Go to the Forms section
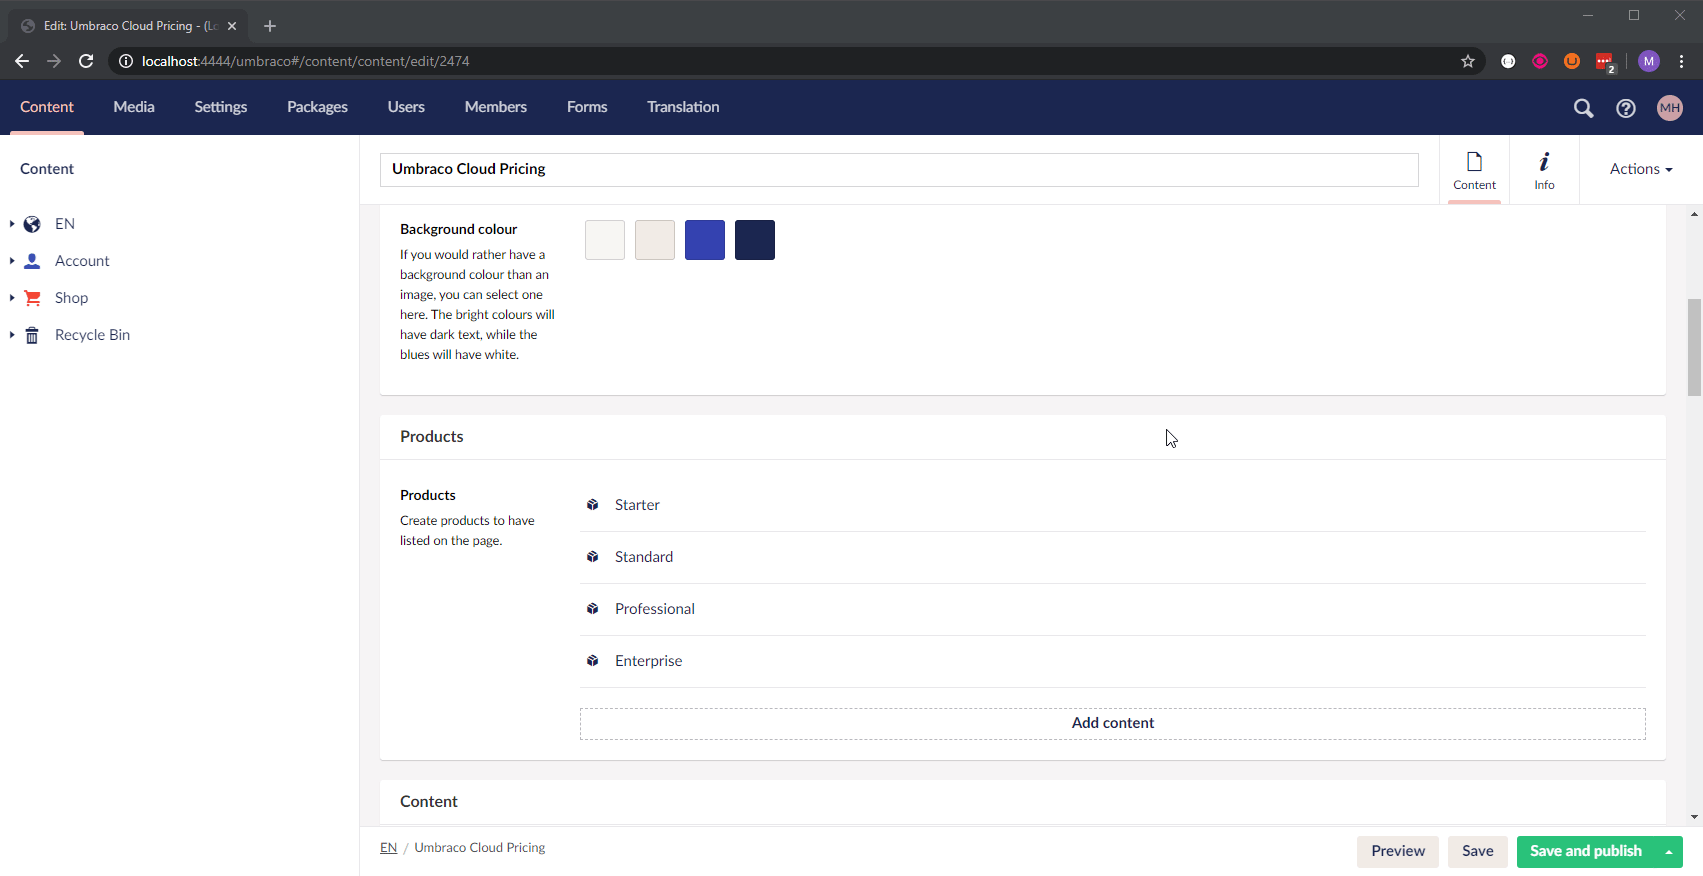Viewport: 1703px width, 876px height. pos(587,107)
